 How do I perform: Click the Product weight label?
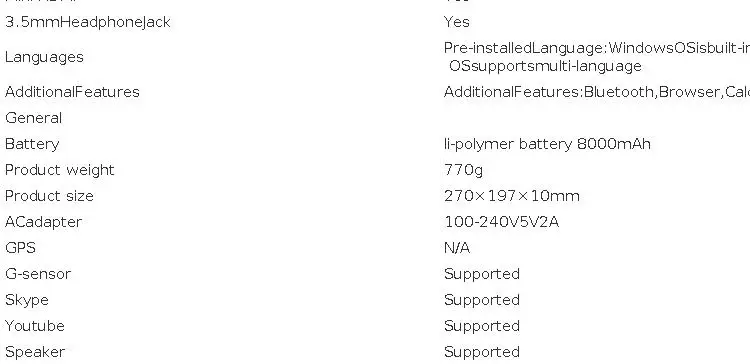(60, 170)
